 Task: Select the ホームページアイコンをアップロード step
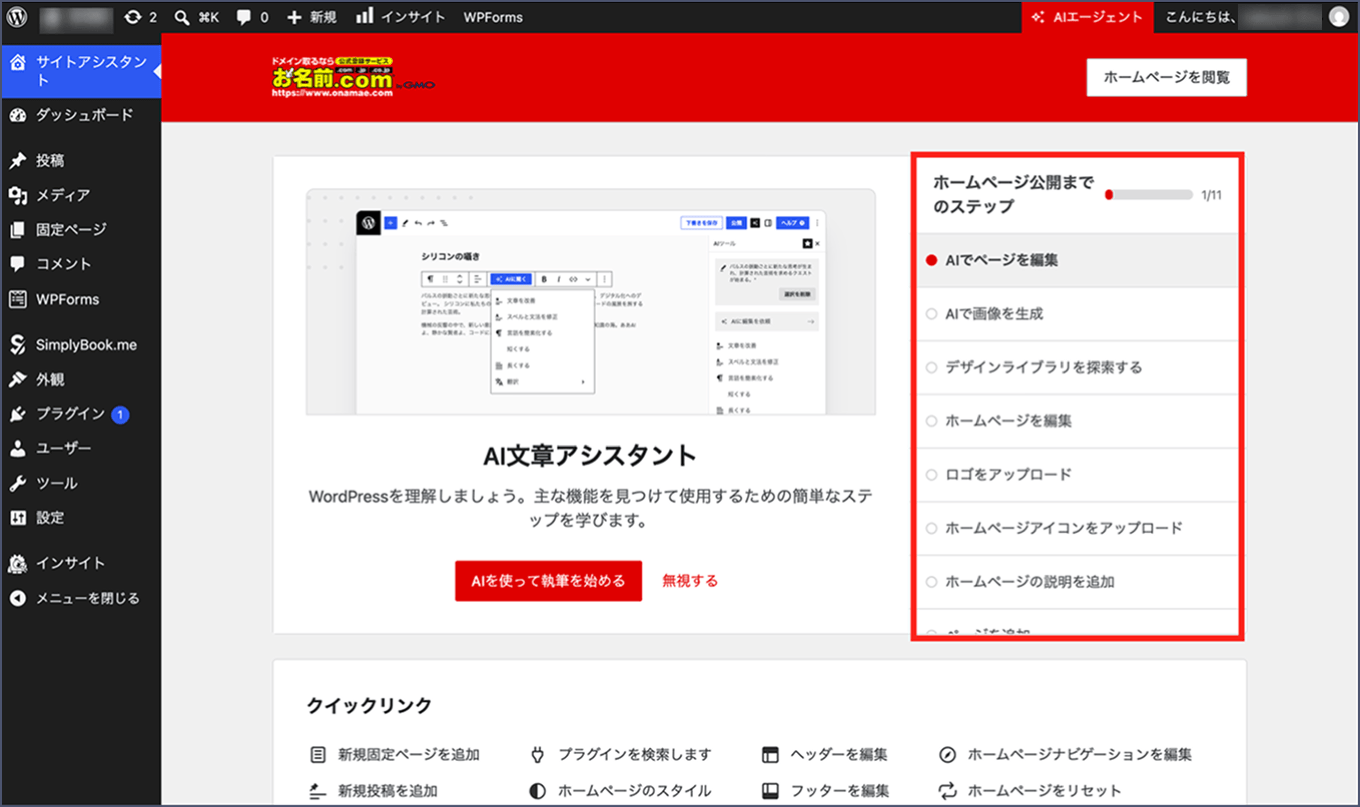pos(1078,528)
